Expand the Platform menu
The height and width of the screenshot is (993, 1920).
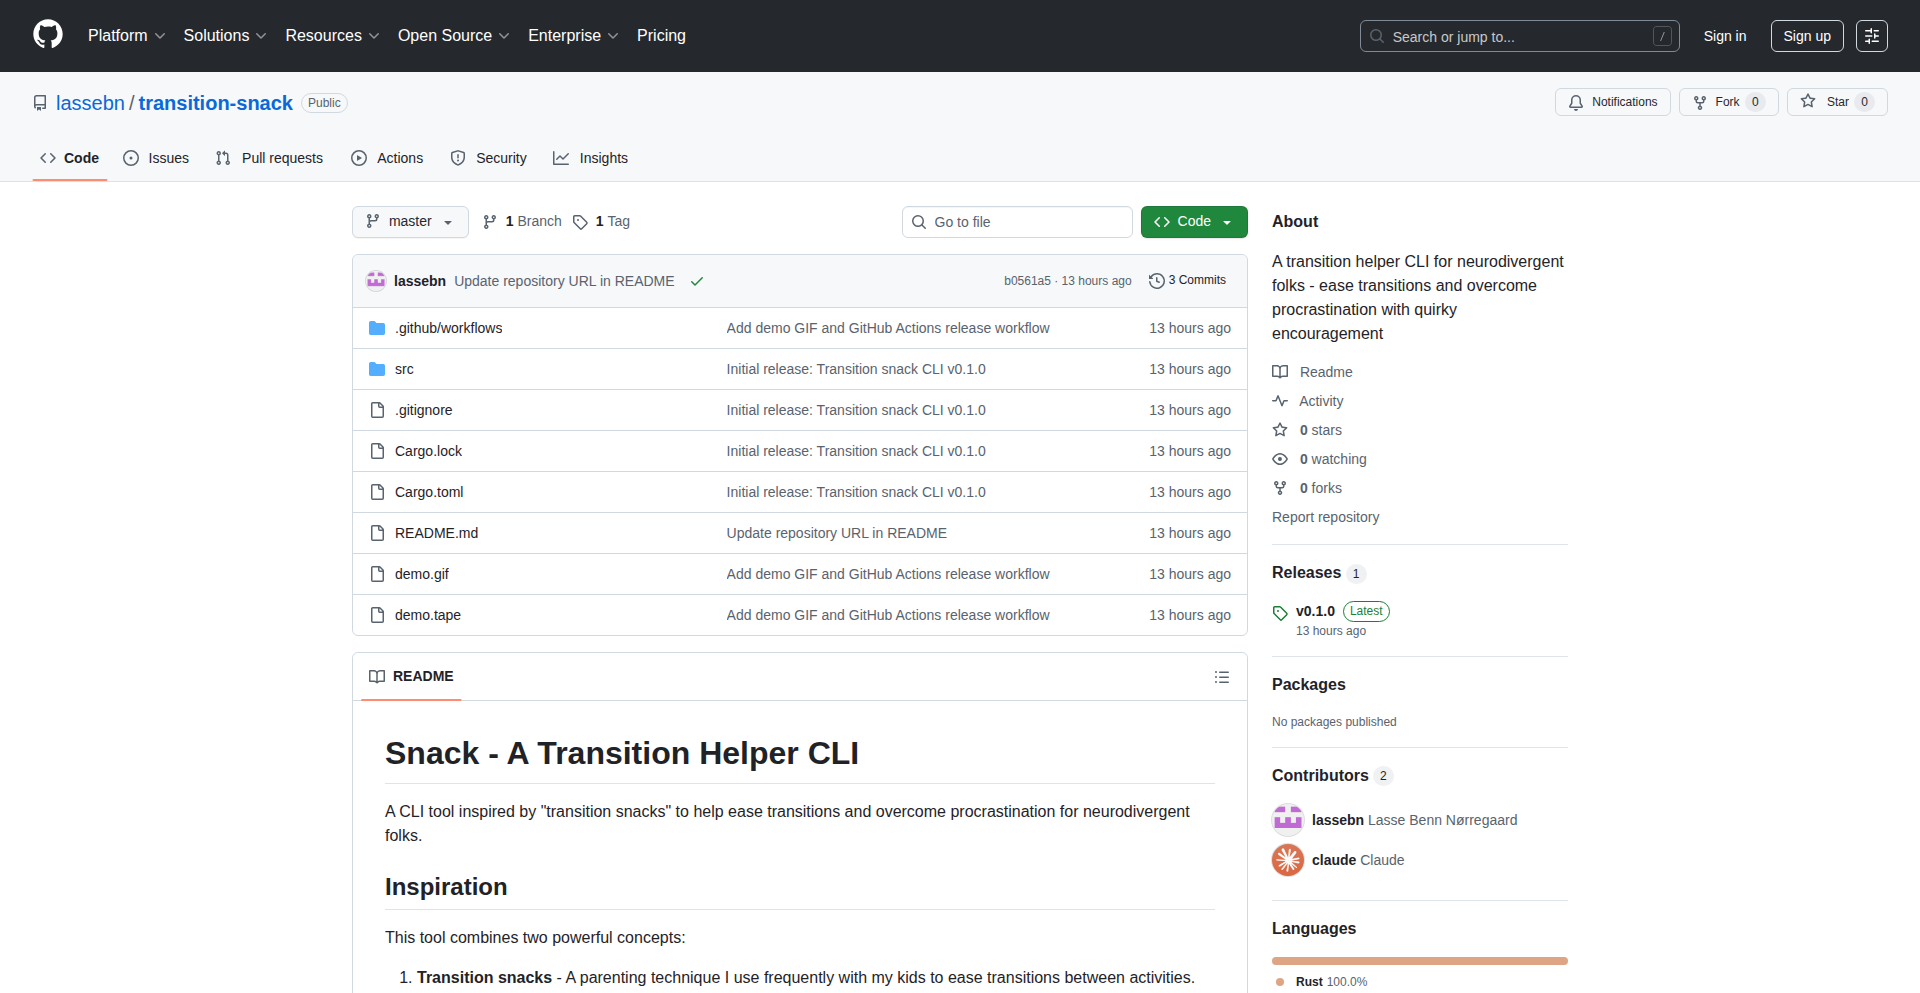pyautogui.click(x=126, y=36)
